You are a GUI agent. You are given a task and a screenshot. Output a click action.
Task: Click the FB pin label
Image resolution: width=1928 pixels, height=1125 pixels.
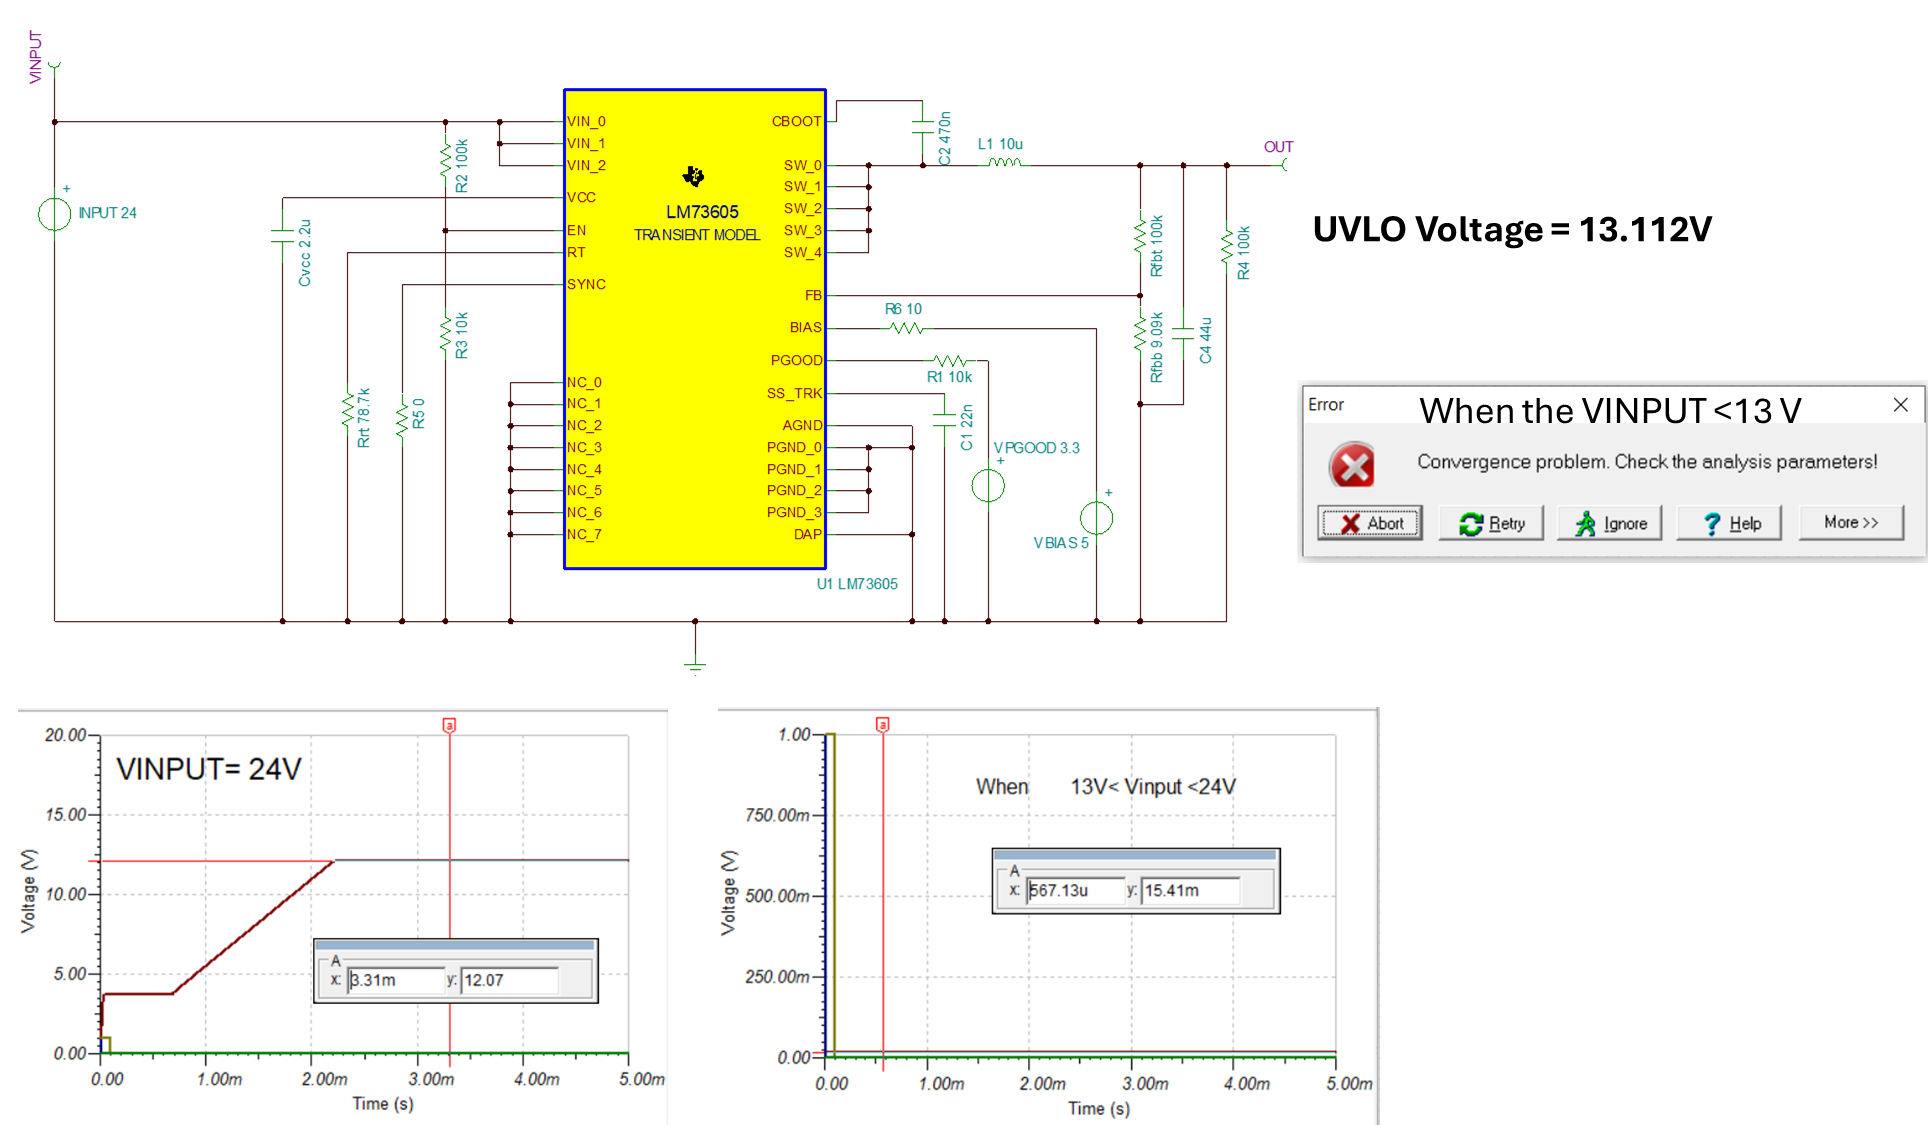coord(813,295)
